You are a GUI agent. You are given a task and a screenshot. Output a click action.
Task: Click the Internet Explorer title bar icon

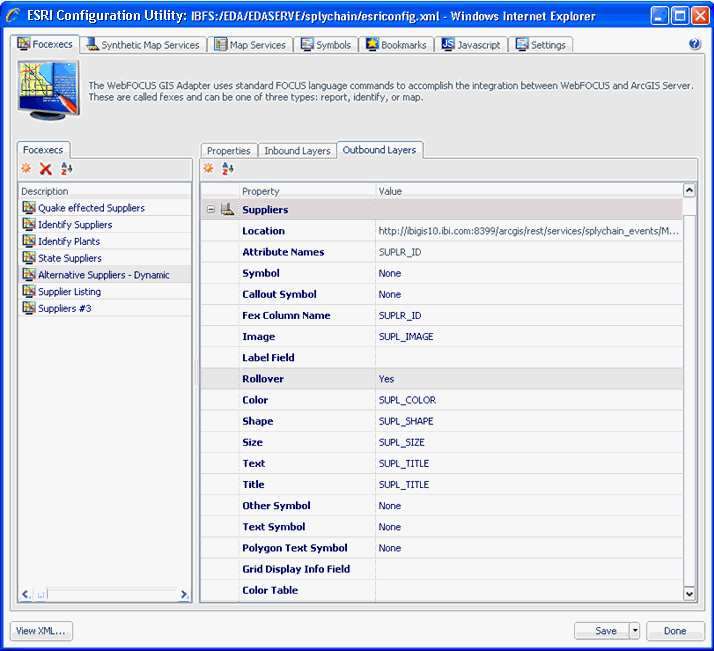tap(14, 16)
